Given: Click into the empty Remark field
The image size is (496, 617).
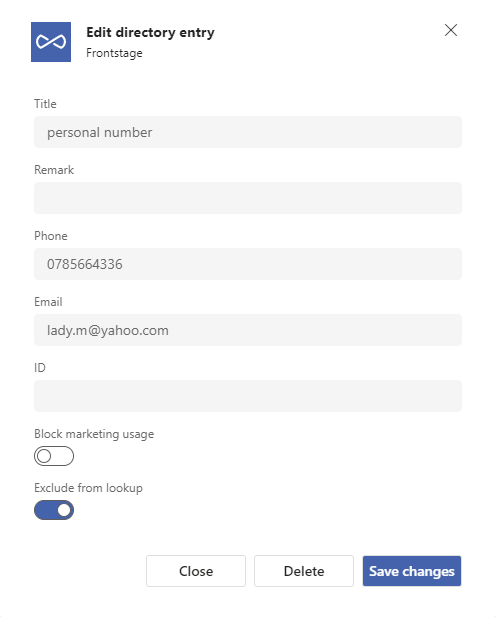Looking at the screenshot, I should tap(248, 198).
